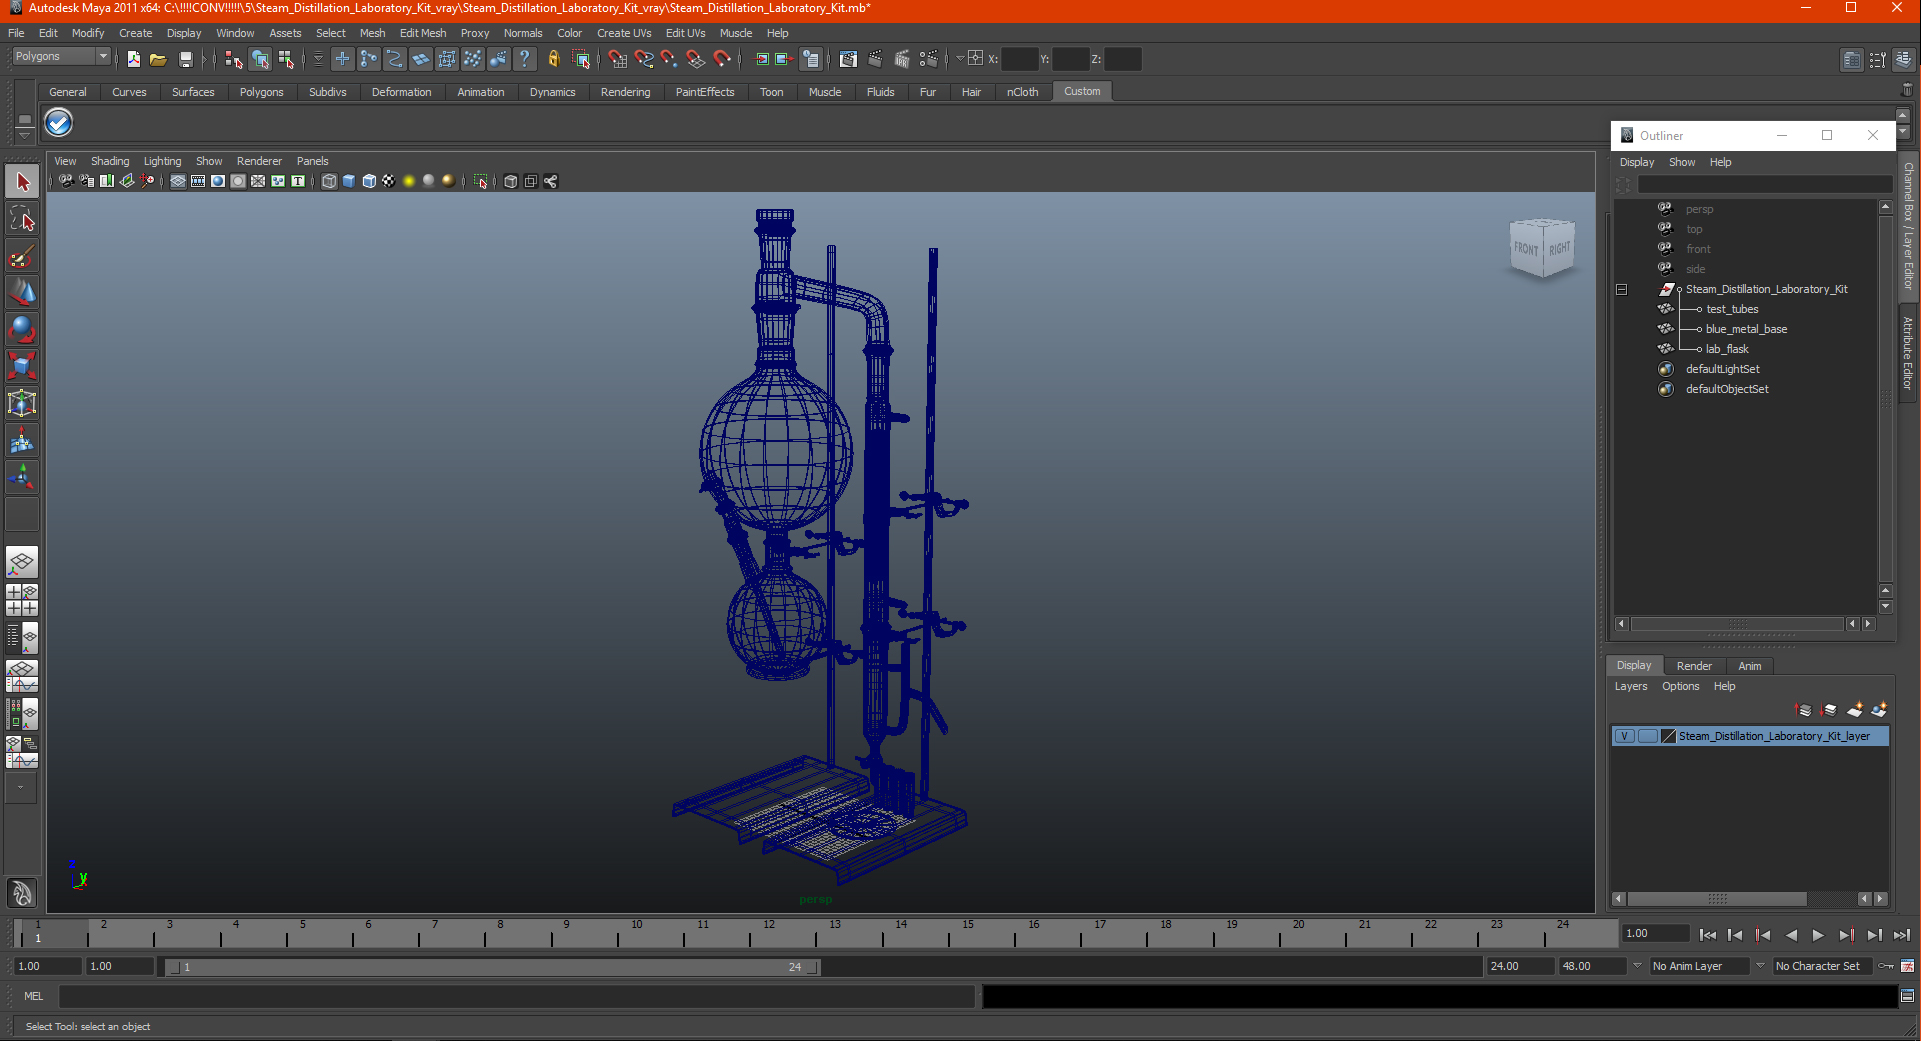Select test_tubes in the Outliner

click(1732, 310)
